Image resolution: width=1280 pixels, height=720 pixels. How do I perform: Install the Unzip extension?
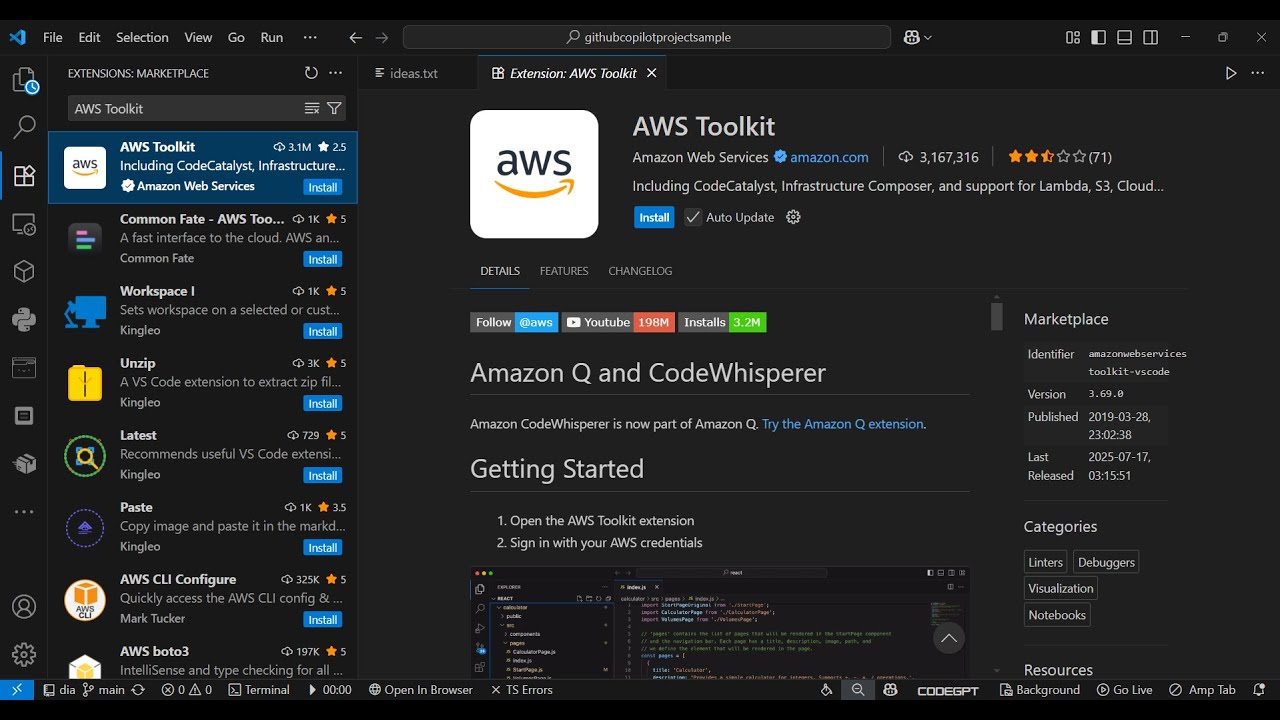pyautogui.click(x=323, y=403)
